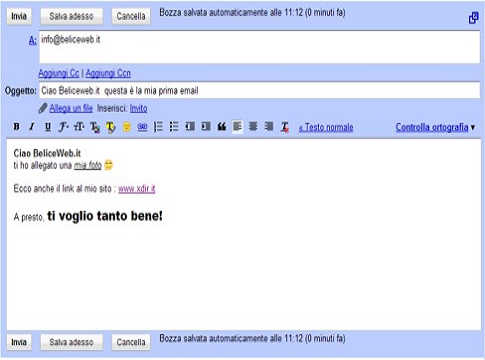Viewport: 485px width, 360px height.
Task: Decrease the indent
Action: [x=190, y=127]
